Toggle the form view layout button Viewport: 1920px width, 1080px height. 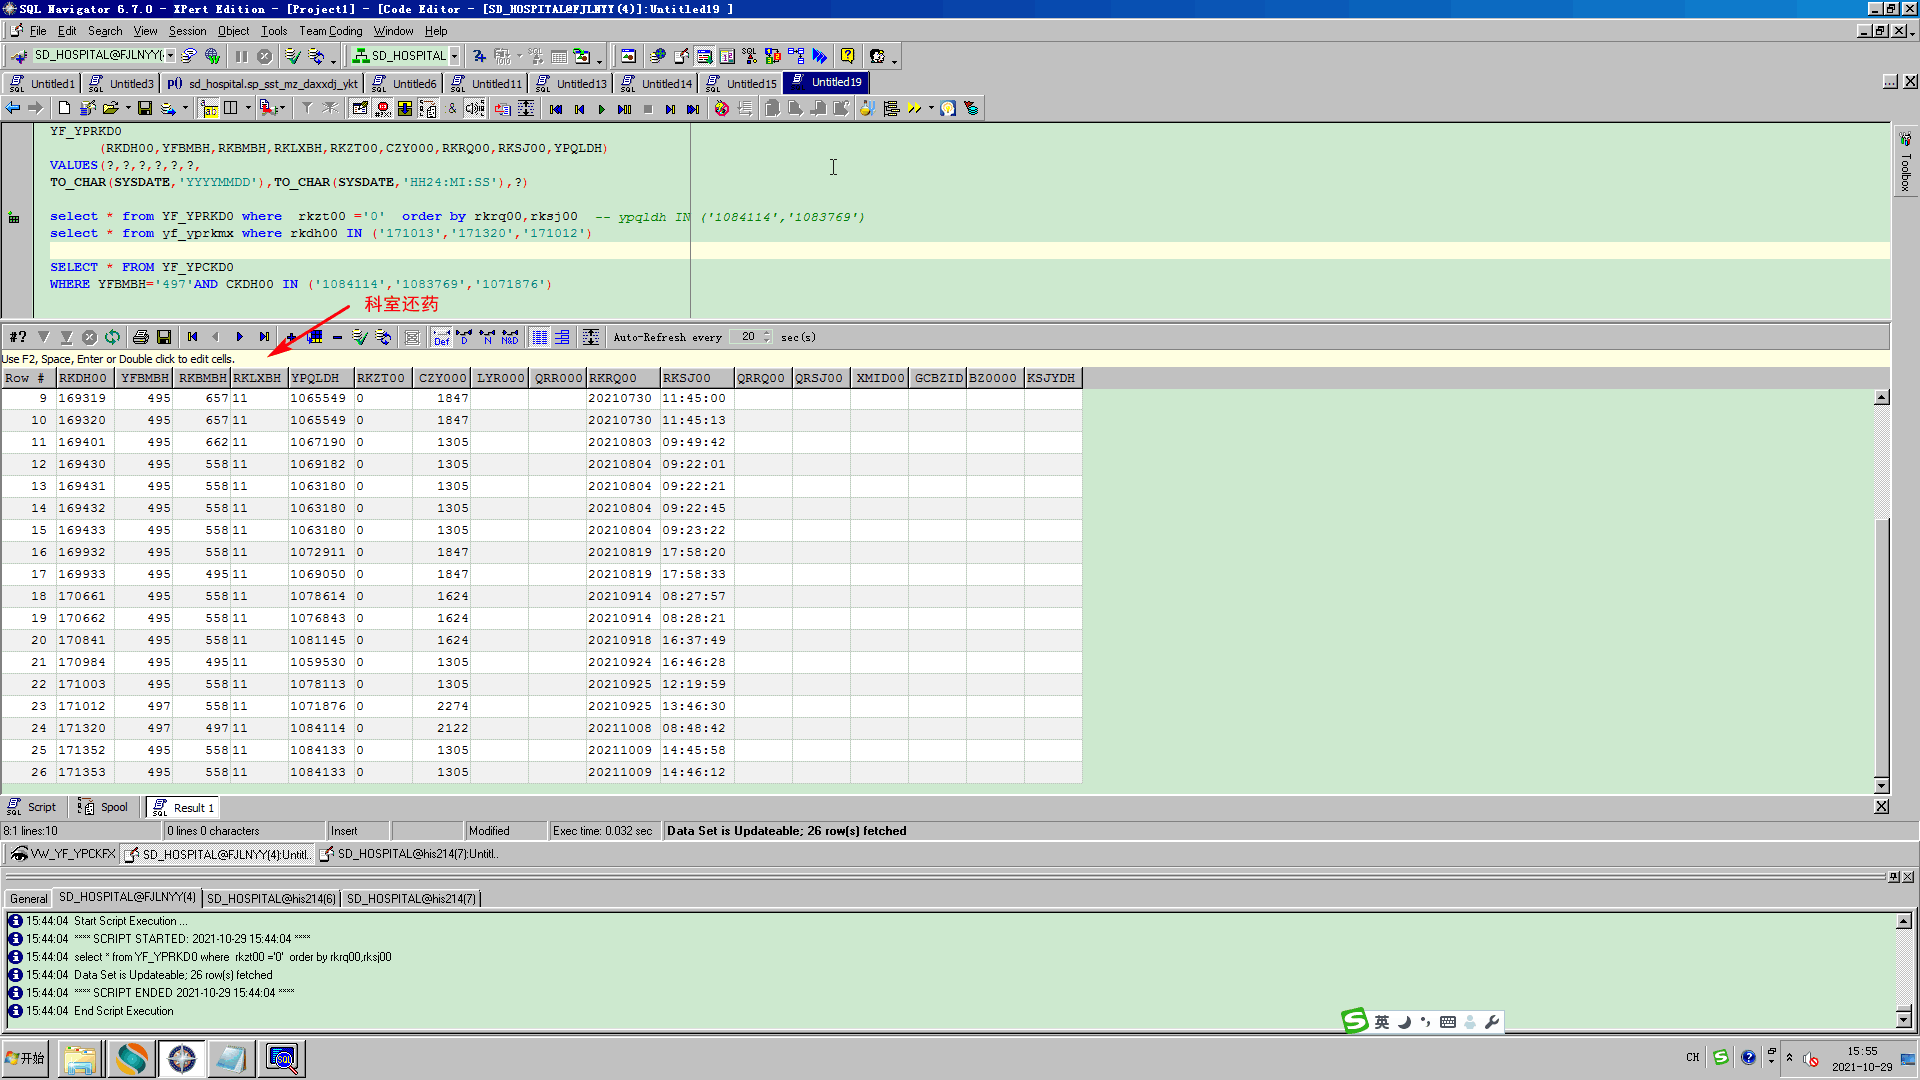[x=562, y=337]
